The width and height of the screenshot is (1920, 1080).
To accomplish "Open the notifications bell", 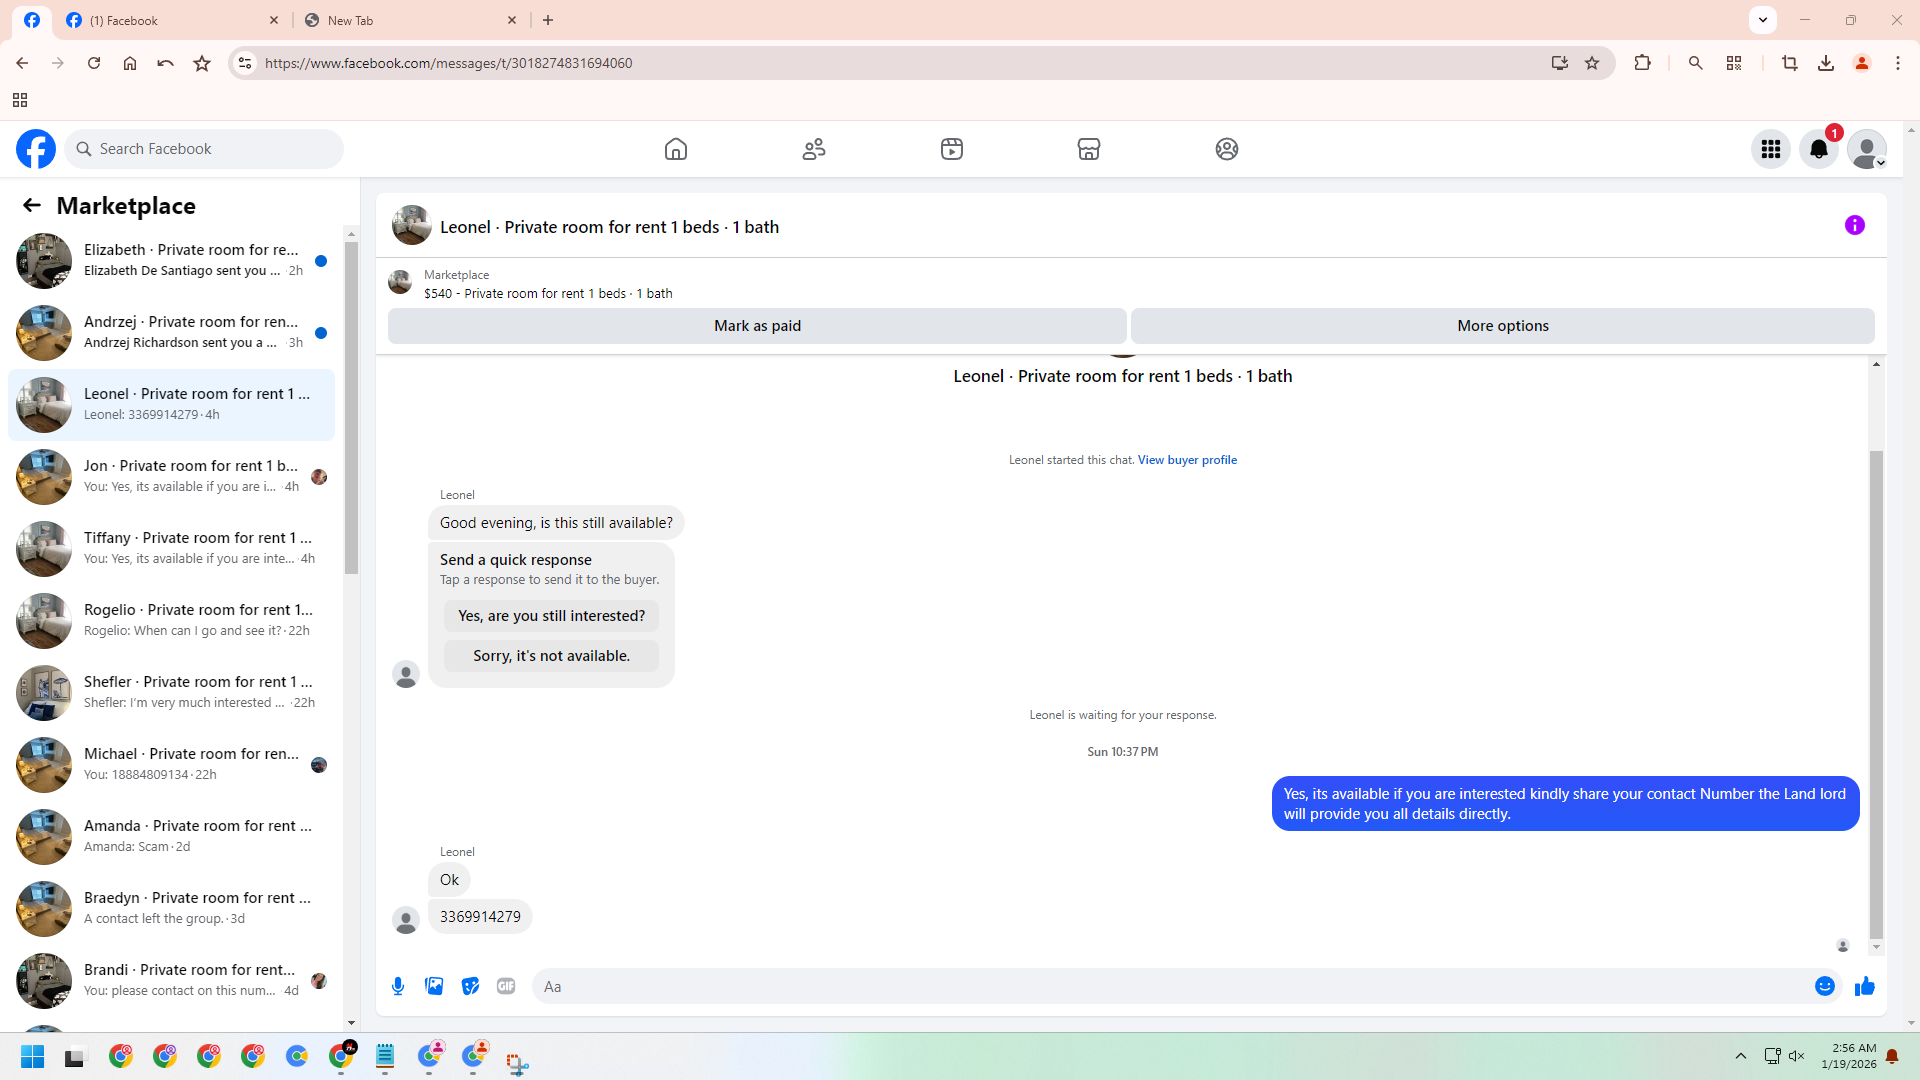I will click(x=1819, y=149).
